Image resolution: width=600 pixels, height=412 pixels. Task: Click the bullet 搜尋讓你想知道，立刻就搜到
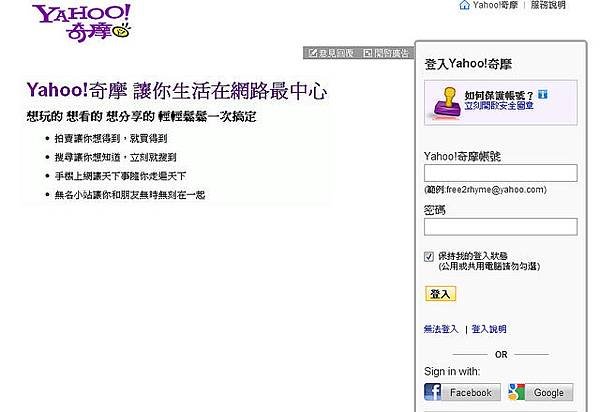[x=116, y=157]
